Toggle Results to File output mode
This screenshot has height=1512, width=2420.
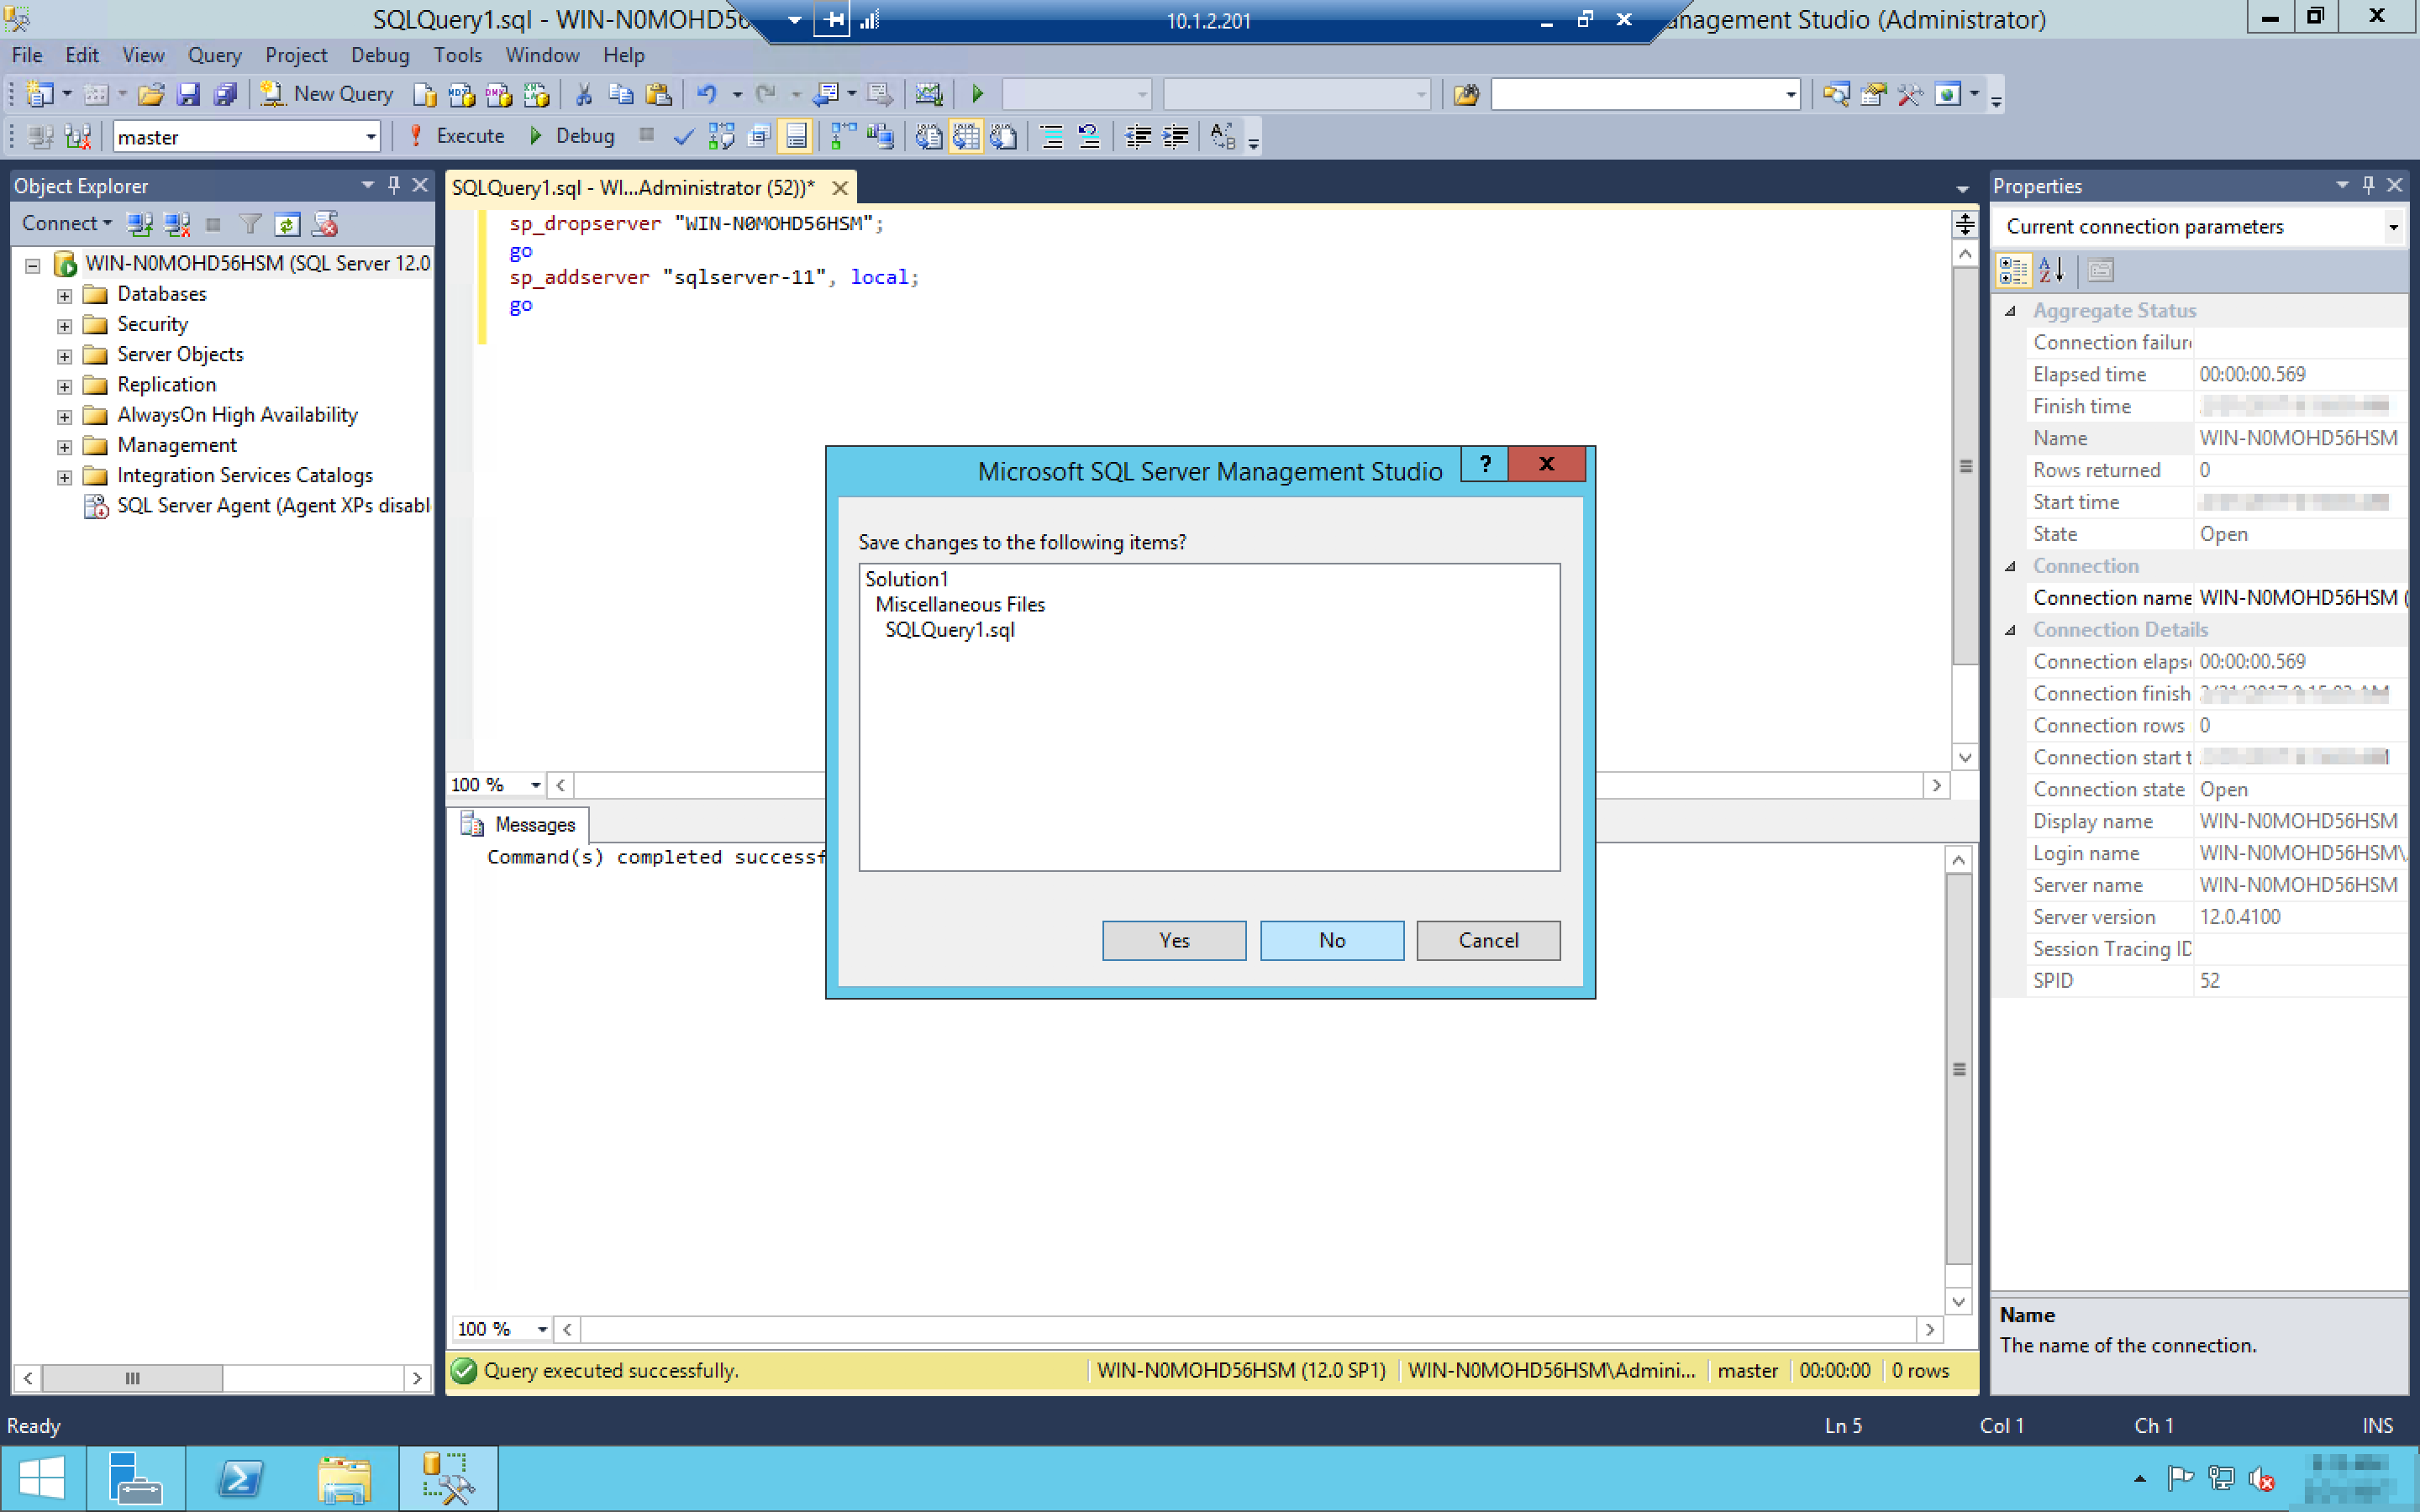[x=1004, y=137]
